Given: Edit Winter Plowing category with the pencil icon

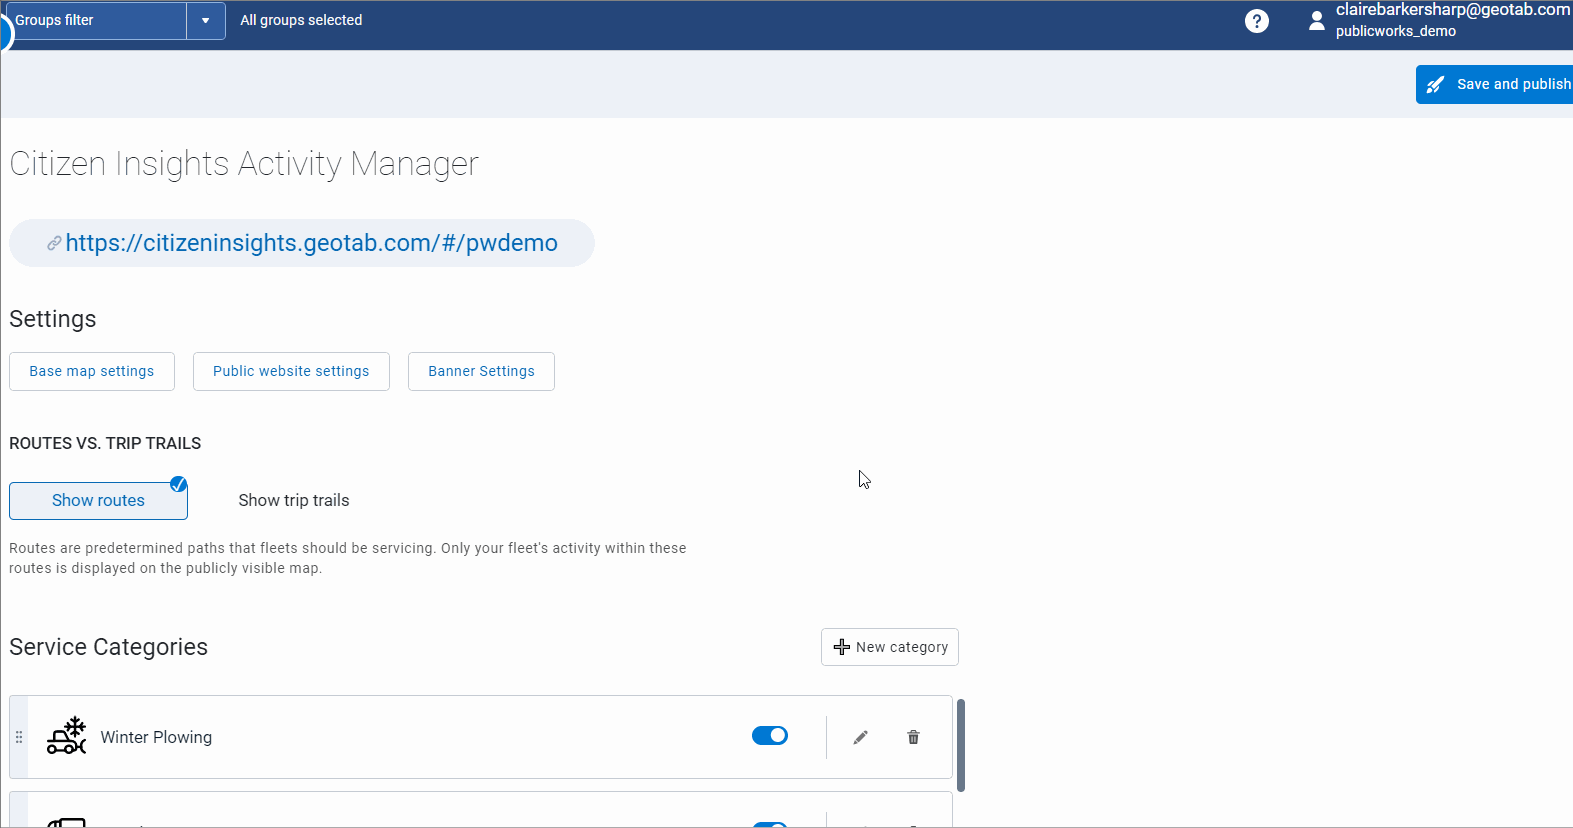Looking at the screenshot, I should pyautogui.click(x=860, y=737).
